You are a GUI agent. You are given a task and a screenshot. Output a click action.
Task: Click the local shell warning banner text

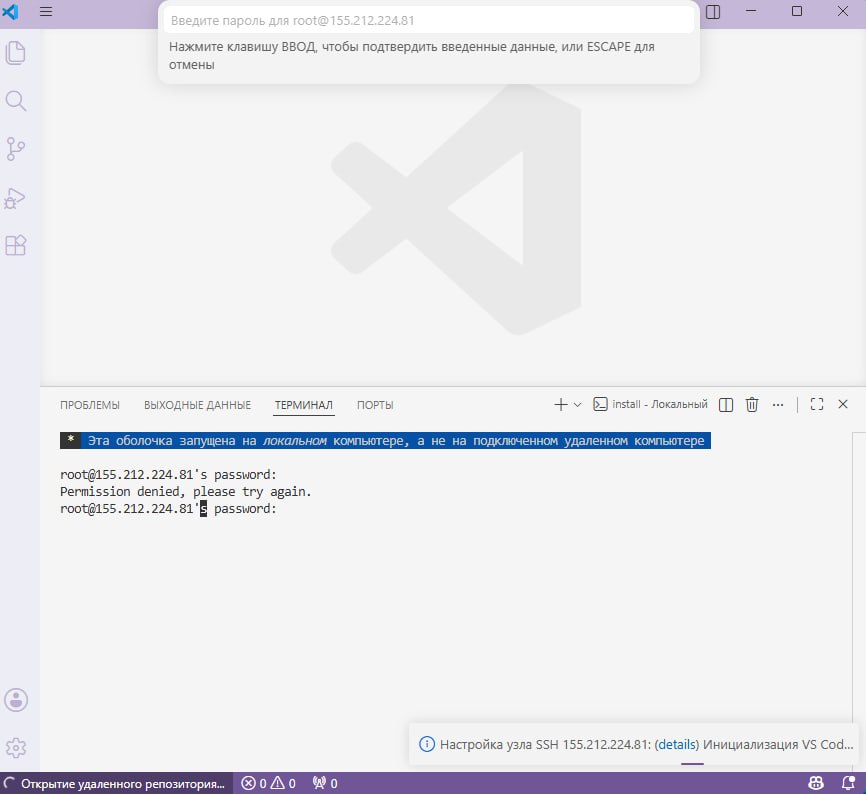pyautogui.click(x=385, y=441)
